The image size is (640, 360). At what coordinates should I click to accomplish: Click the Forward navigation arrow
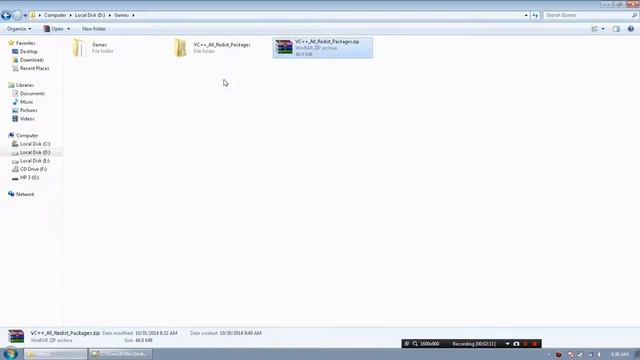(x=17, y=16)
